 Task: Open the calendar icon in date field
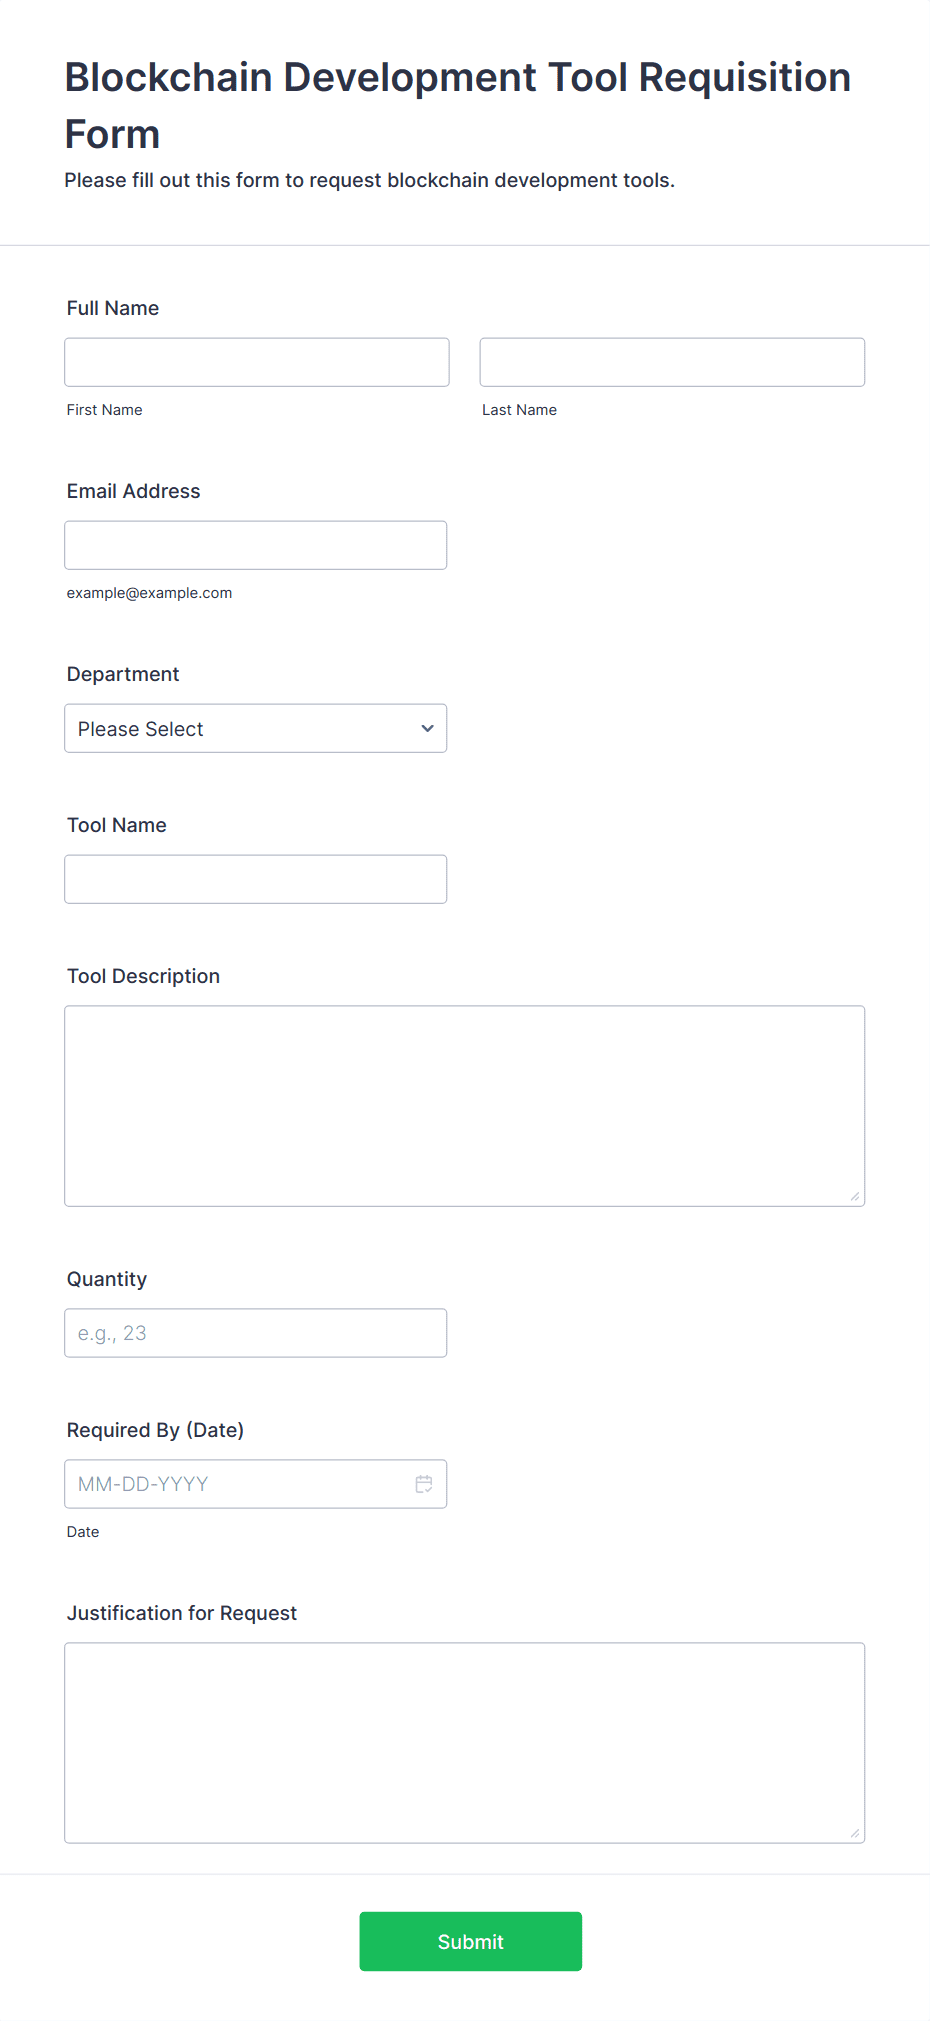(x=424, y=1484)
